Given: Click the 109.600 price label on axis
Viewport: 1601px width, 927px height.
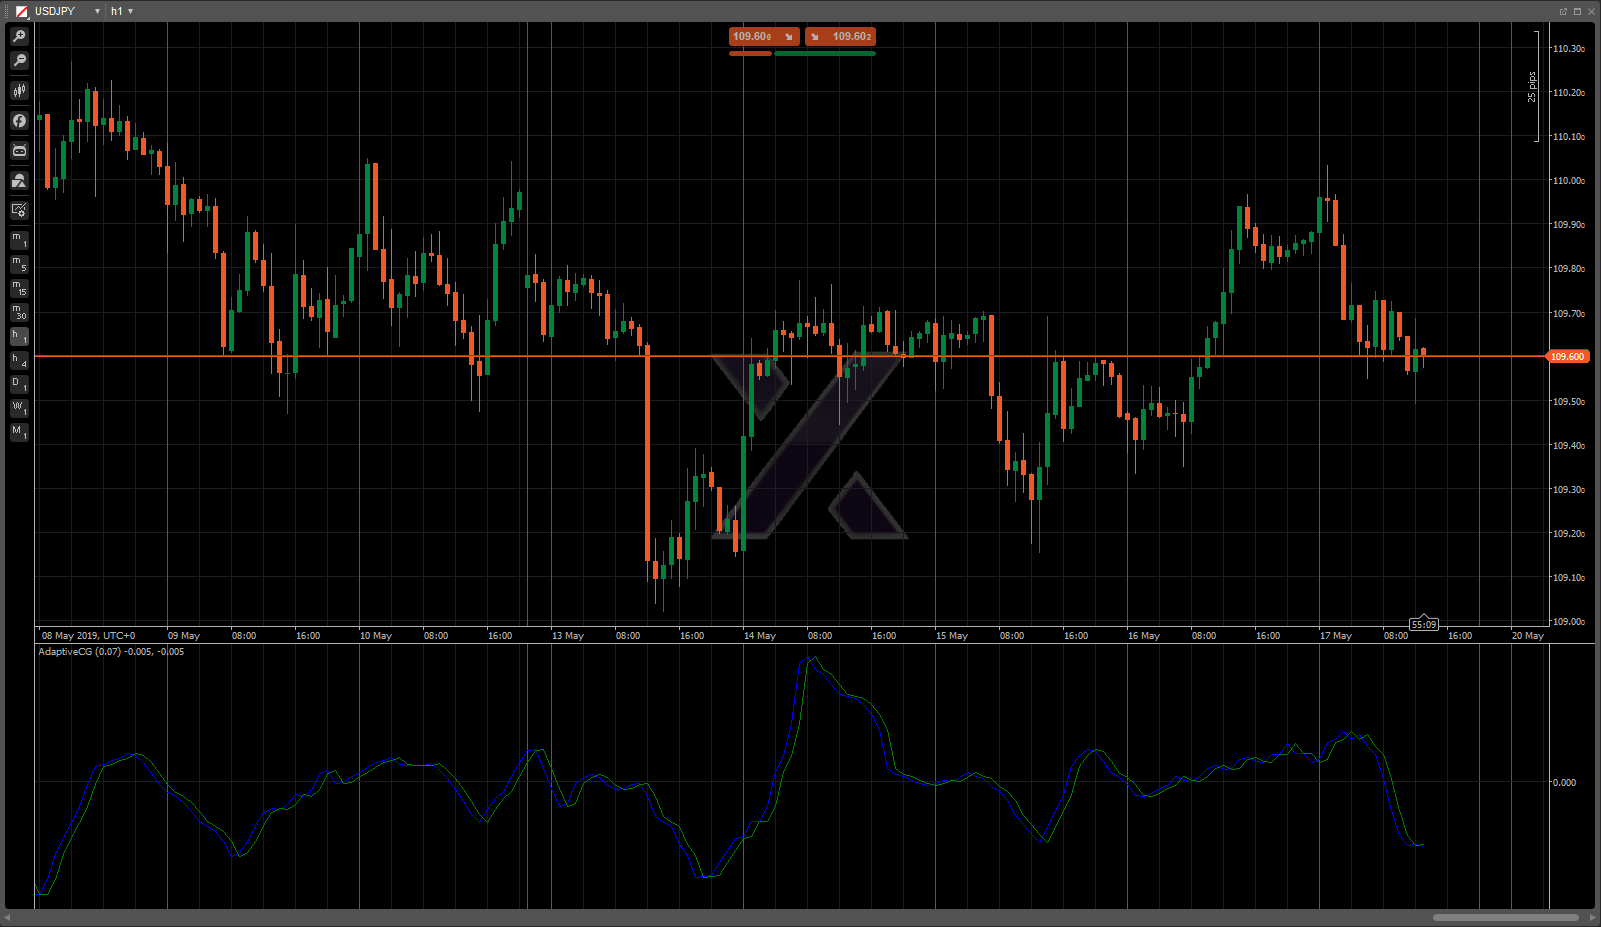Looking at the screenshot, I should [1567, 356].
